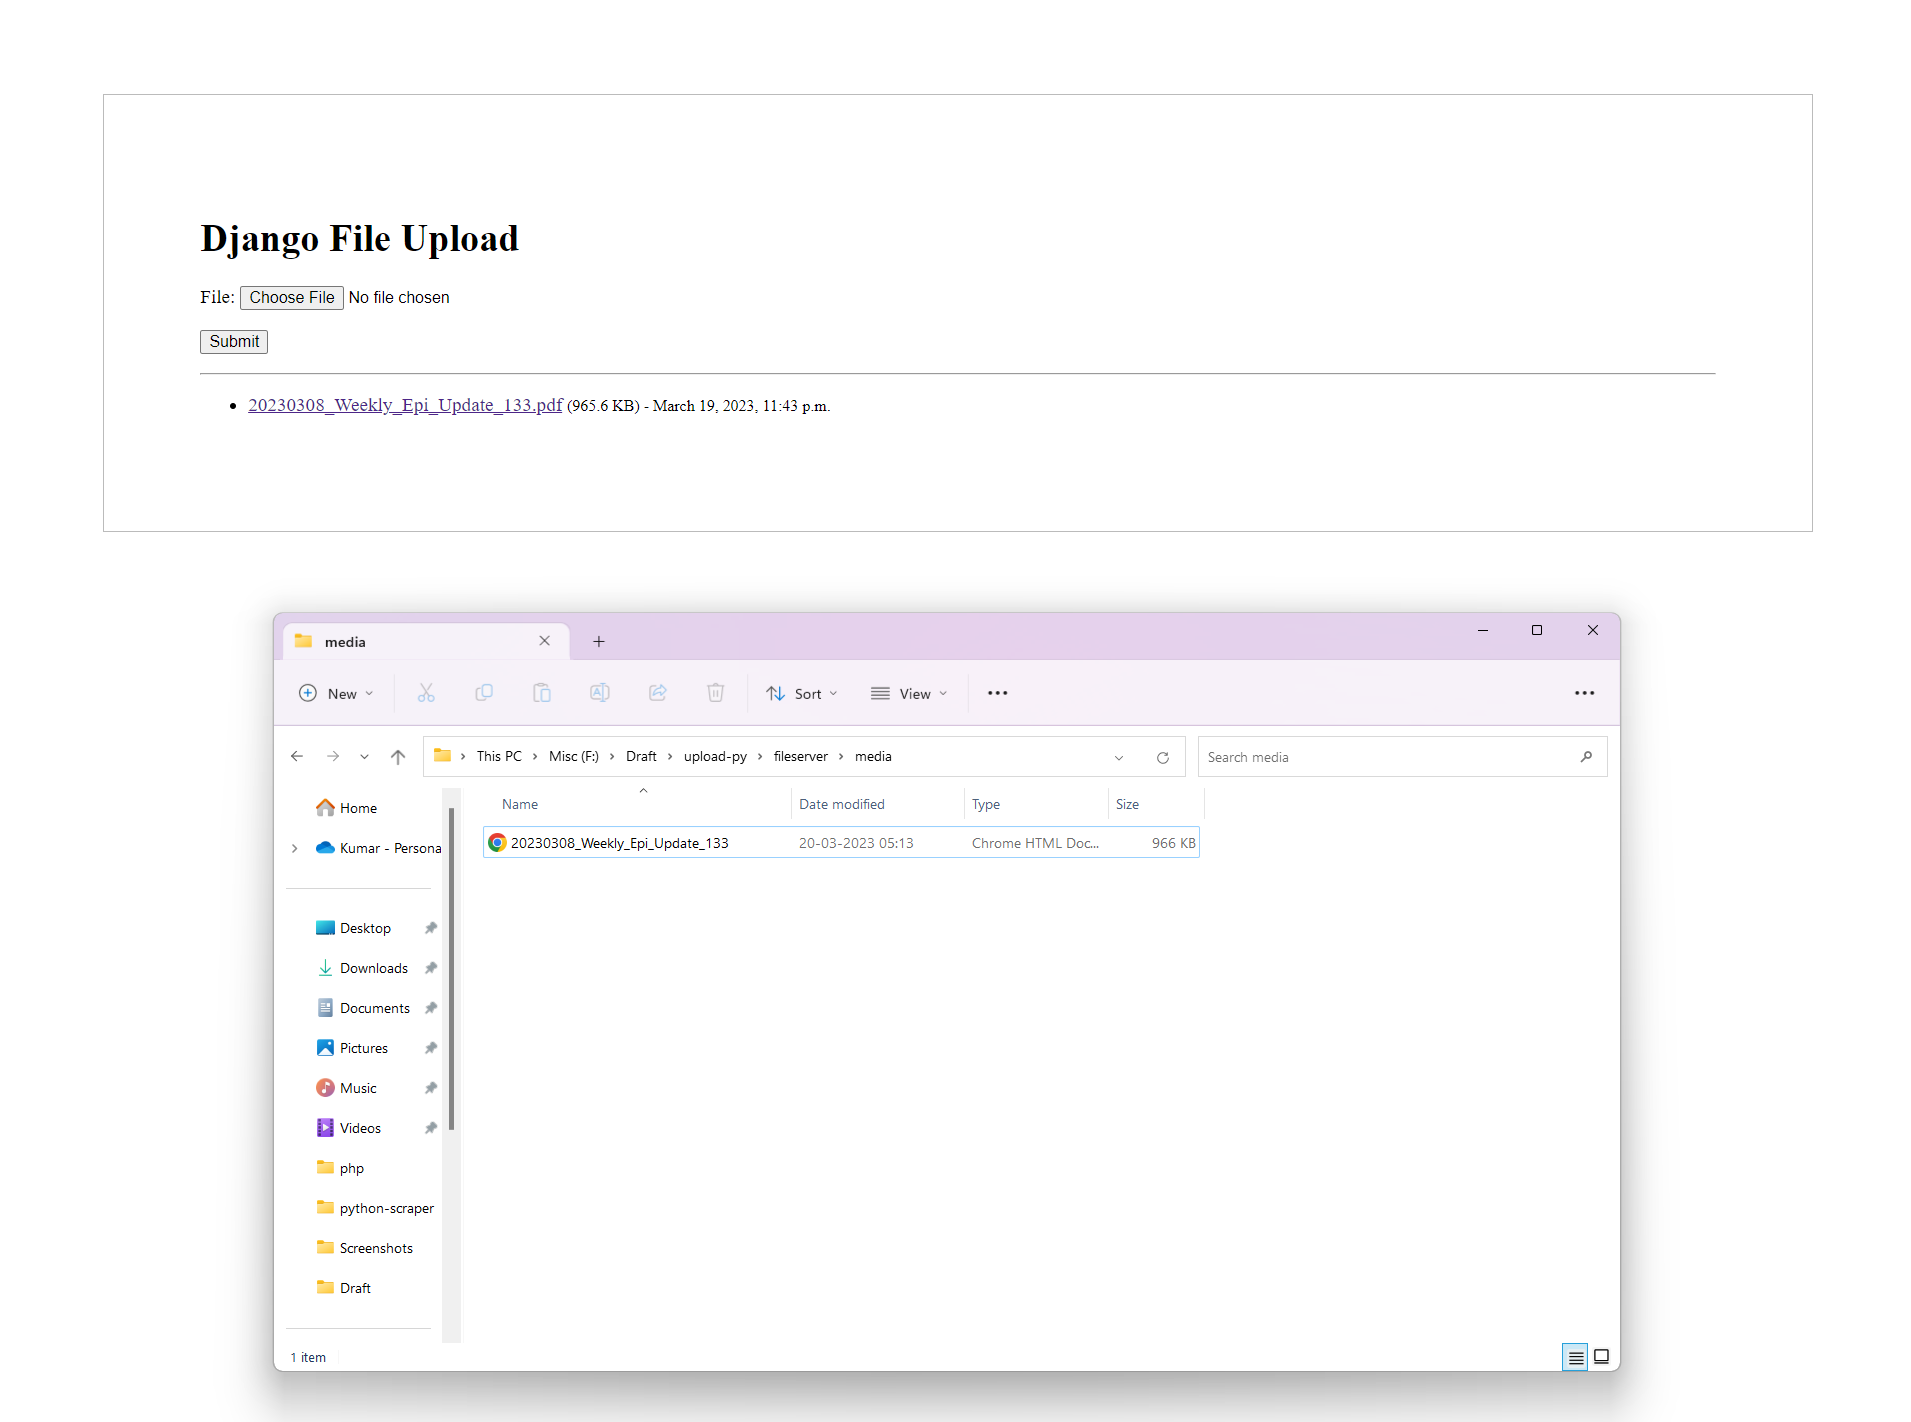Click the Delete trash icon
Image resolution: width=1911 pixels, height=1422 pixels.
pyautogui.click(x=716, y=693)
